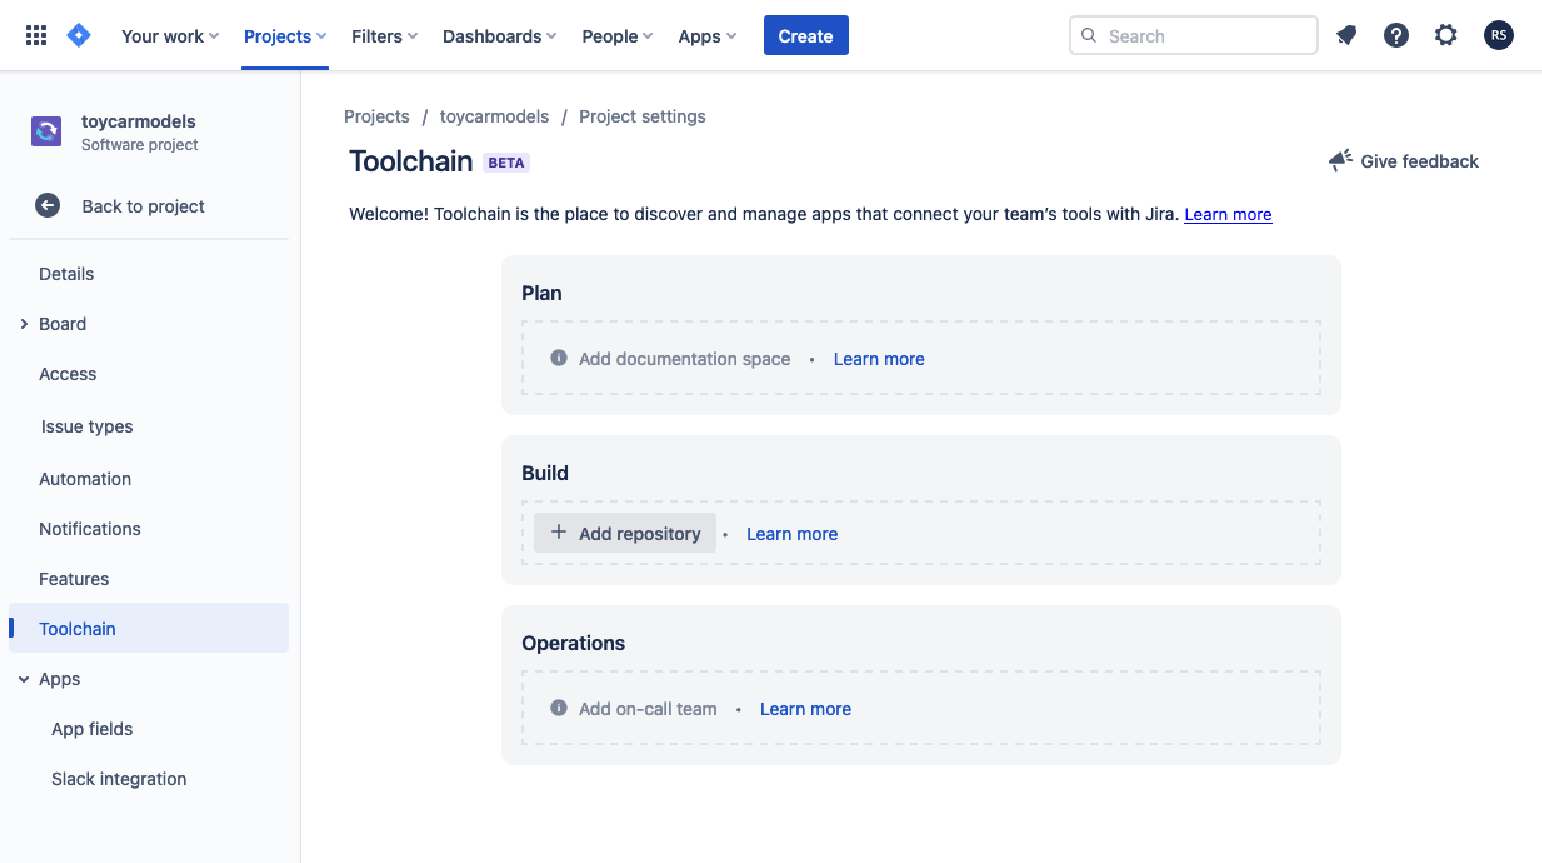The image size is (1542, 863).
Task: Open the app switcher grid icon
Action: 36,36
